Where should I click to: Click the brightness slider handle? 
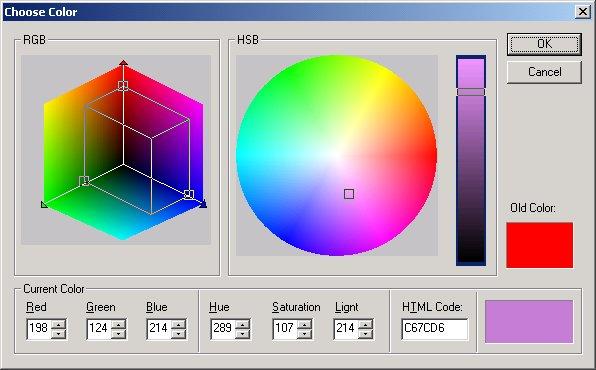pos(471,92)
